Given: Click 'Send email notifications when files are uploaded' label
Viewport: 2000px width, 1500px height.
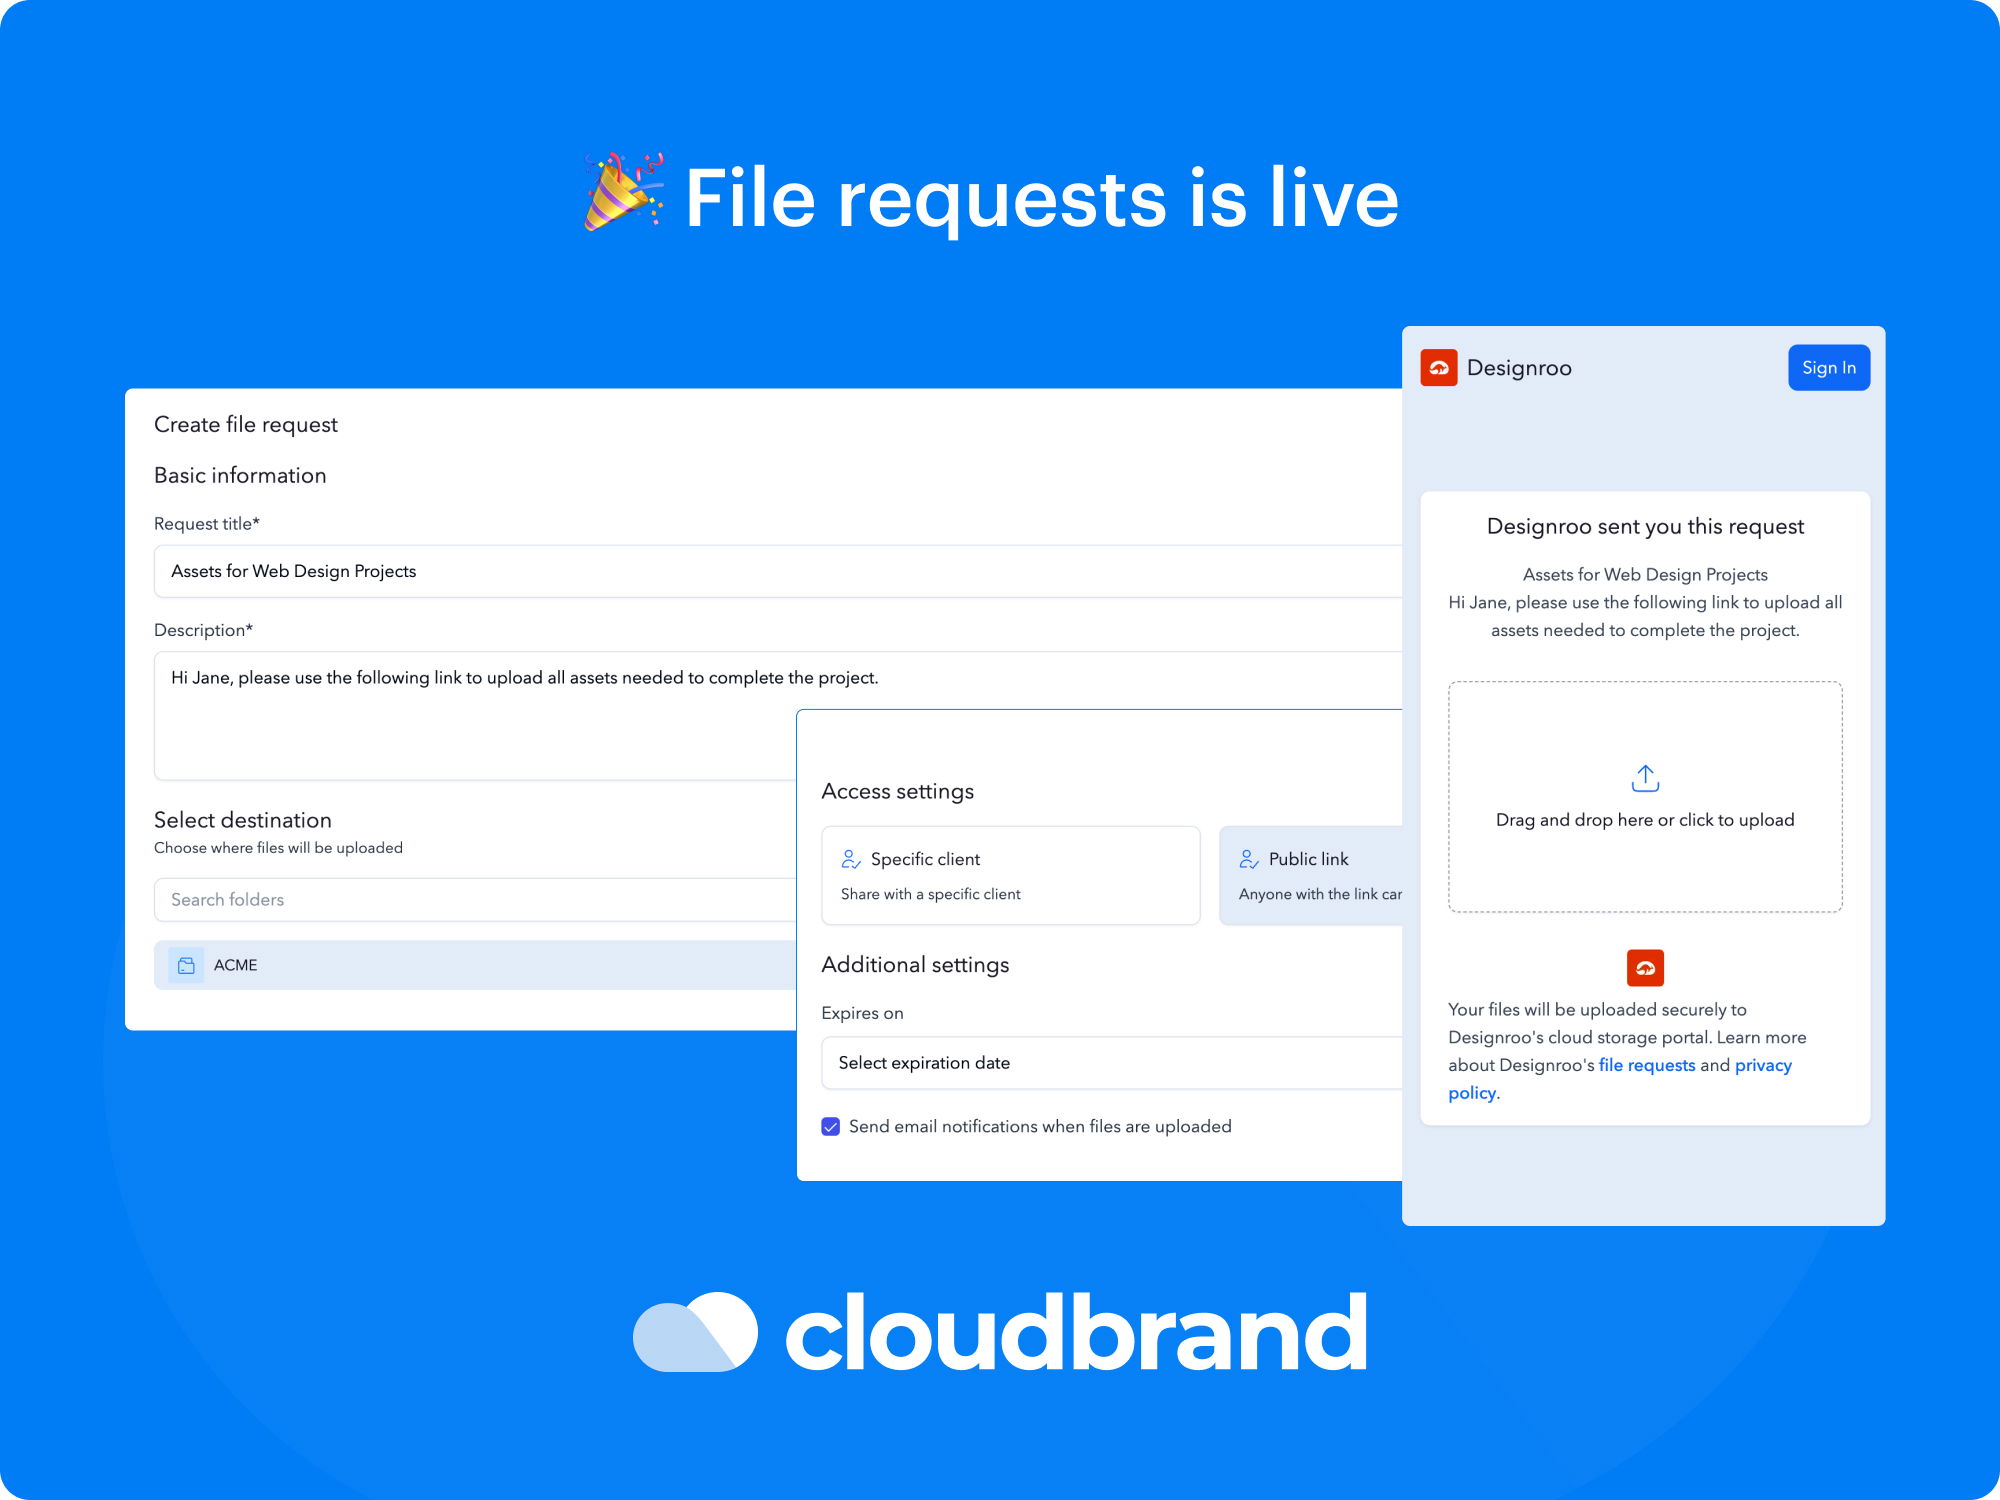Looking at the screenshot, I should coord(1040,1127).
